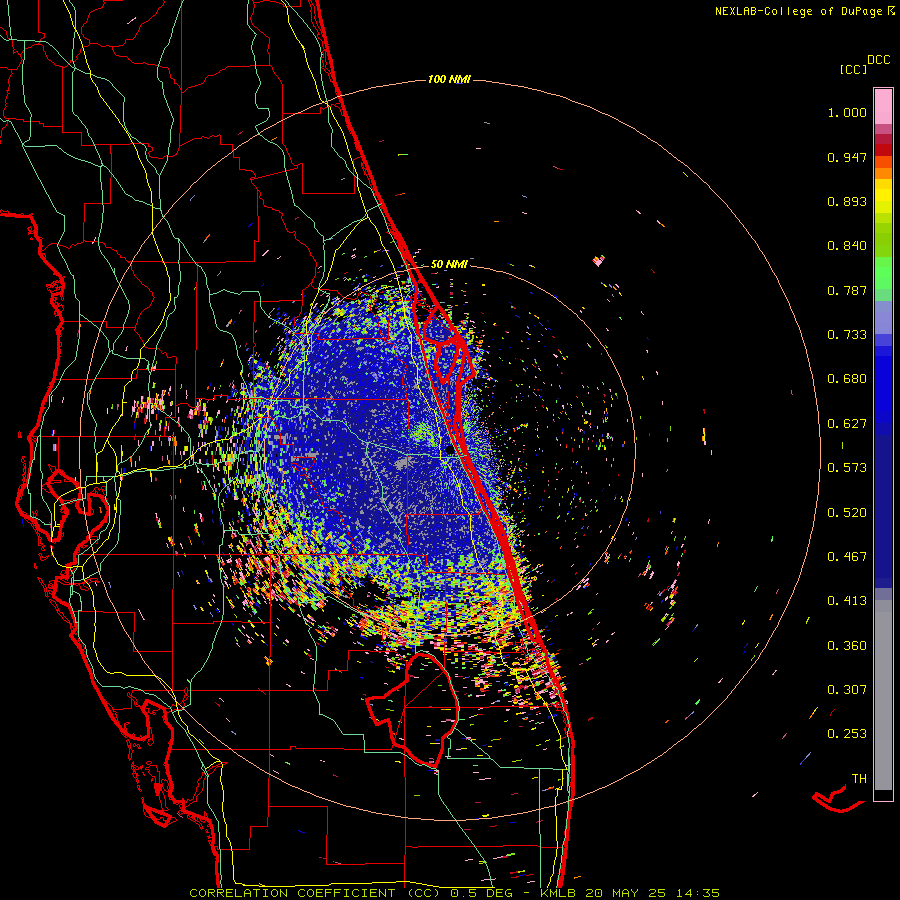Select the 0.947 scale value
The image size is (900, 900).
pos(847,157)
